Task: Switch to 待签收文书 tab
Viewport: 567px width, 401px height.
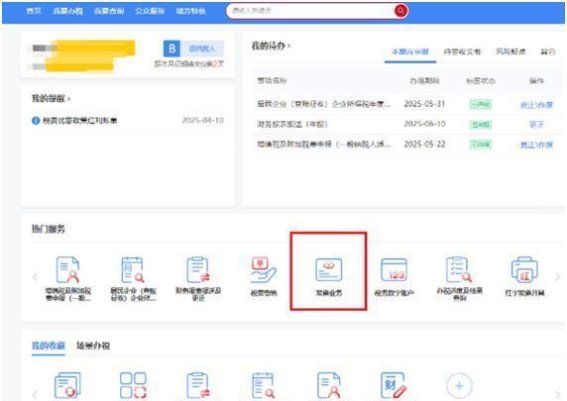Action: tap(462, 52)
